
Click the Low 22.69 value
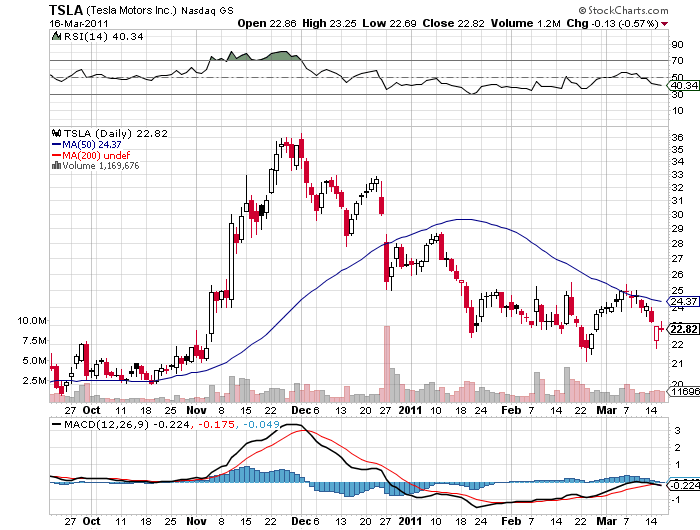coord(389,23)
